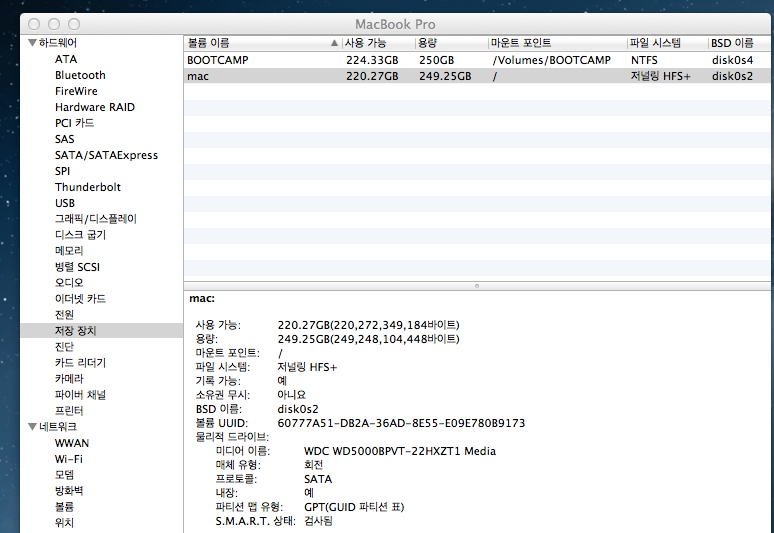This screenshot has height=533, width=774.
Task: Collapse the 네트워크 tree section
Action: click(32, 427)
